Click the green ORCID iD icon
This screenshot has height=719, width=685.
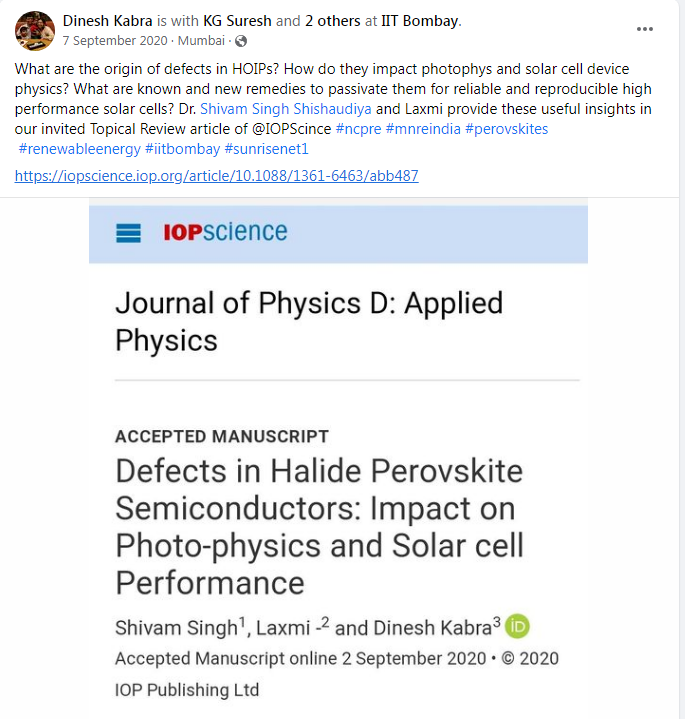click(517, 627)
